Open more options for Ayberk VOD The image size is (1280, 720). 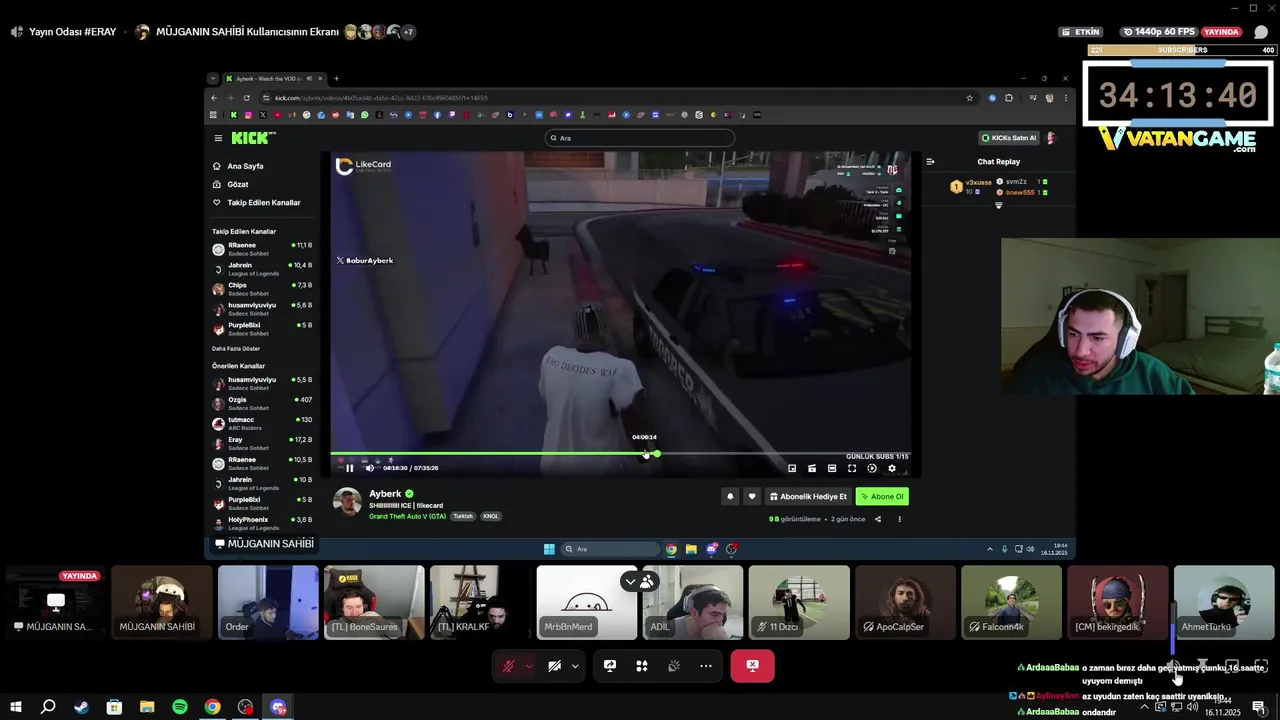click(899, 519)
